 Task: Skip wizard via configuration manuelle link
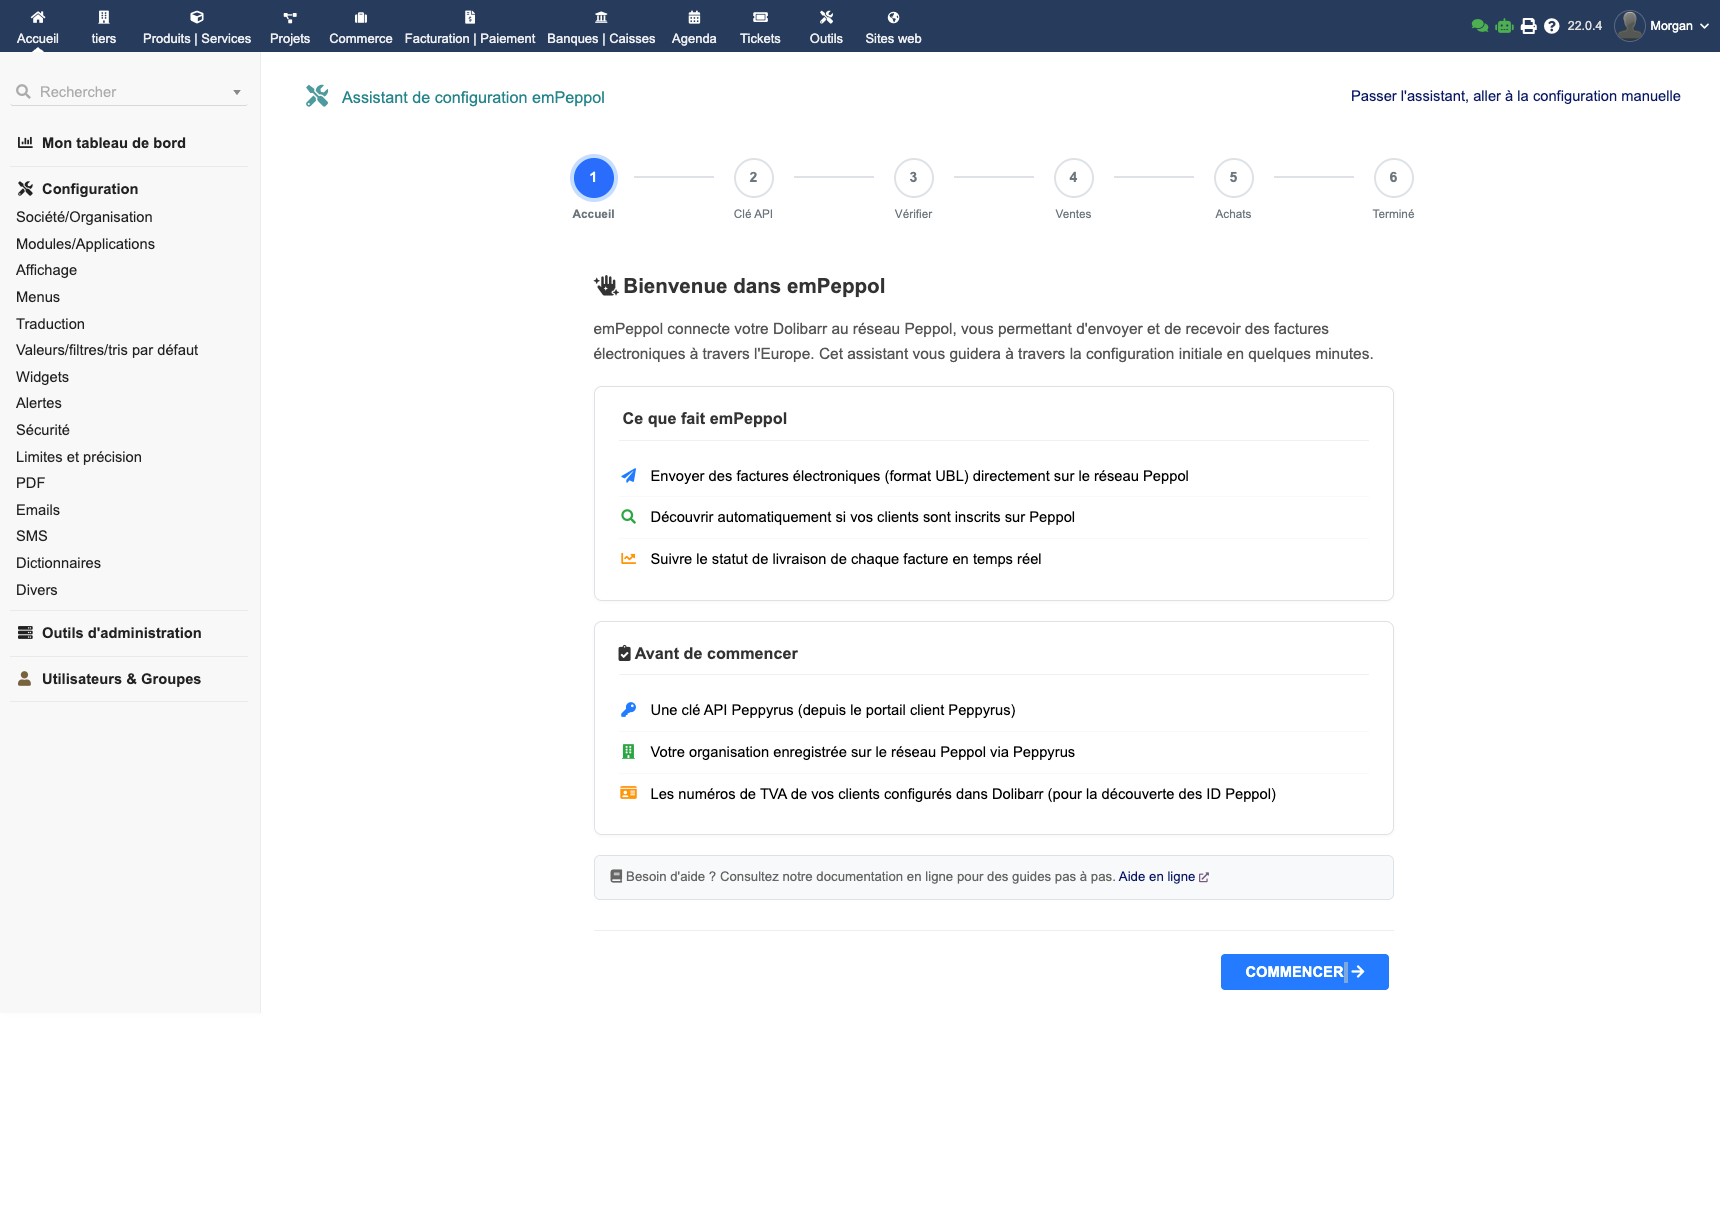pyautogui.click(x=1515, y=96)
